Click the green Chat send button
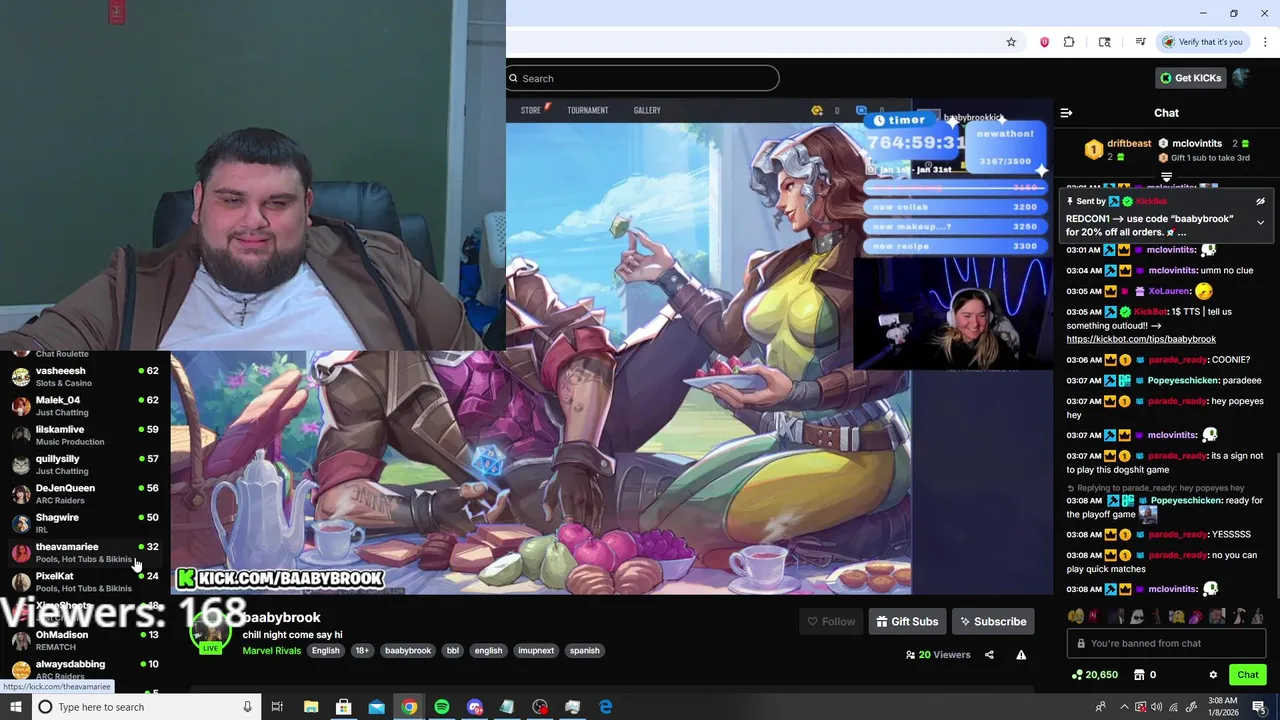The image size is (1280, 720). coord(1247,675)
